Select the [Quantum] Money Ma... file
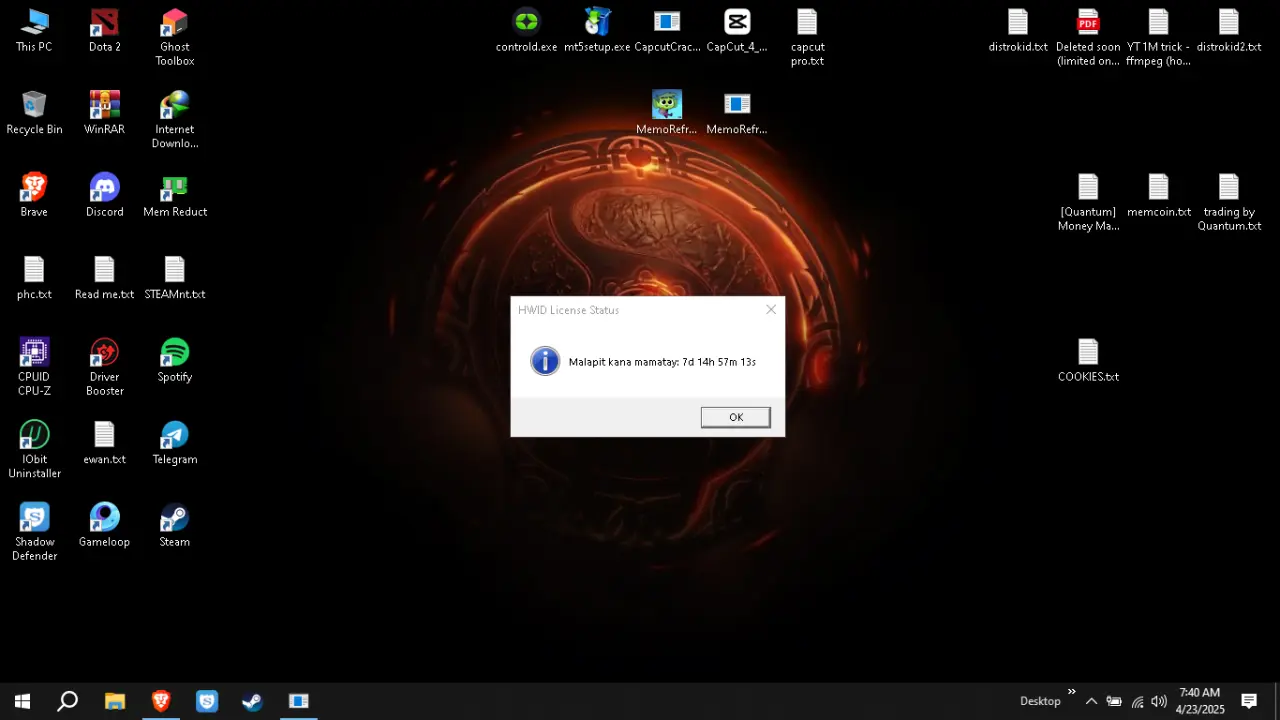The image size is (1280, 720). point(1088,202)
